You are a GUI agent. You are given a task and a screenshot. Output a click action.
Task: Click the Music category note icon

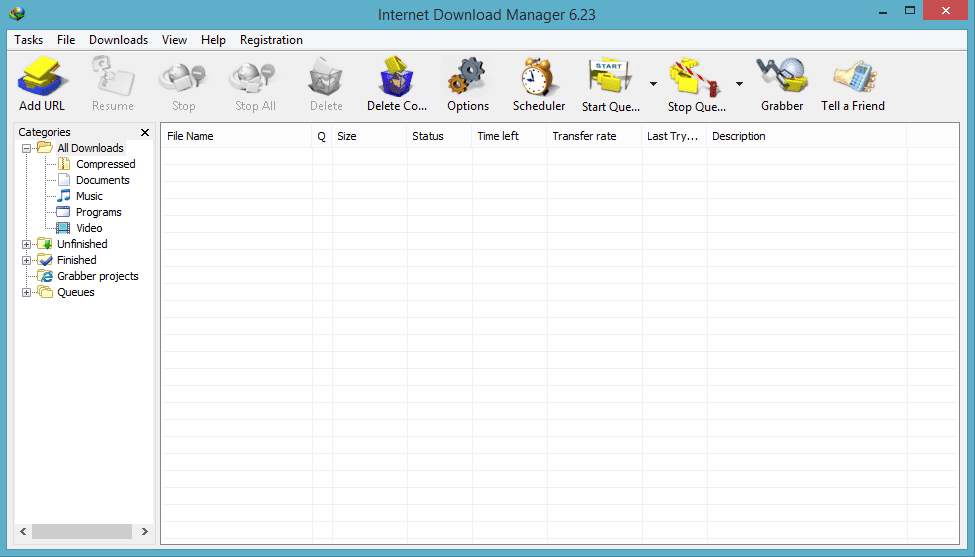coord(64,196)
